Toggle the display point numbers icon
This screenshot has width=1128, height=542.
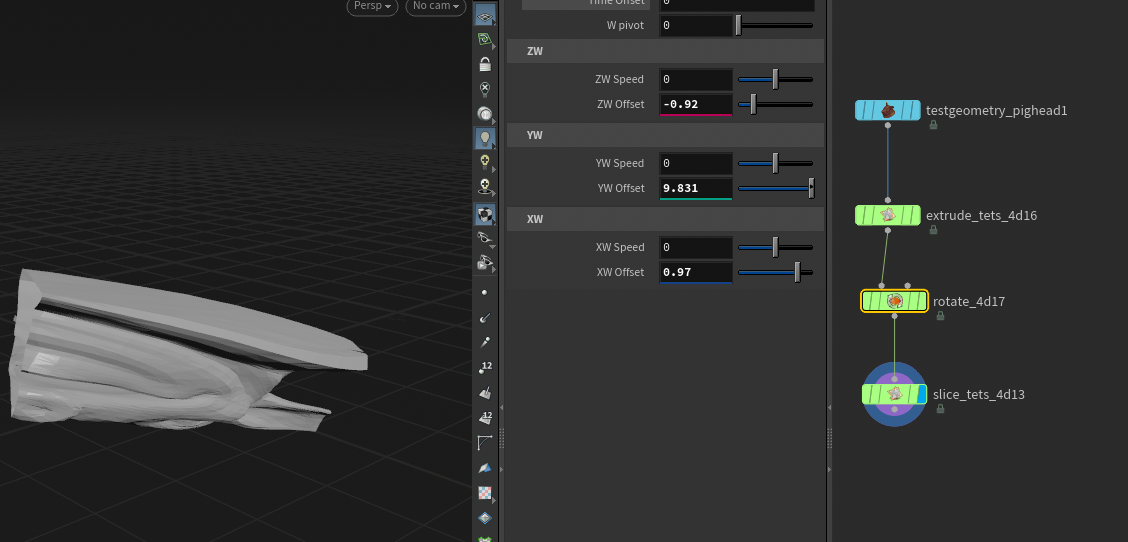(x=485, y=368)
